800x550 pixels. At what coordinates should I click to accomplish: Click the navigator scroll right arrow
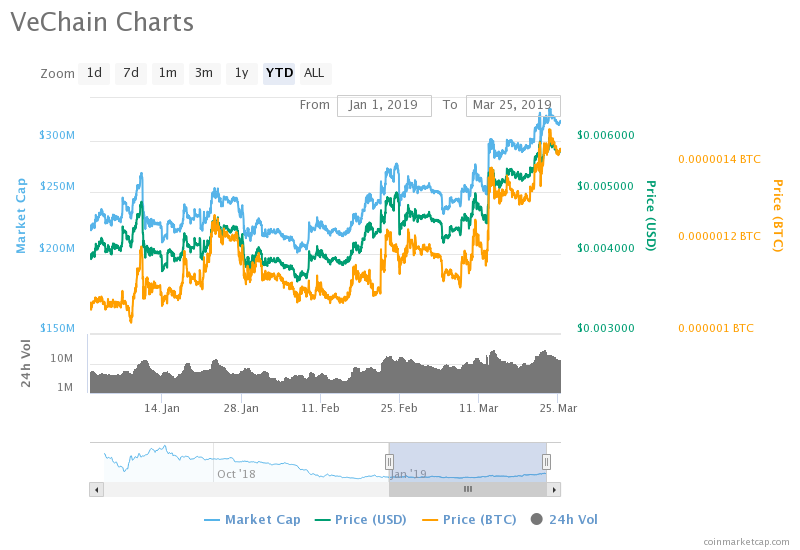point(554,490)
